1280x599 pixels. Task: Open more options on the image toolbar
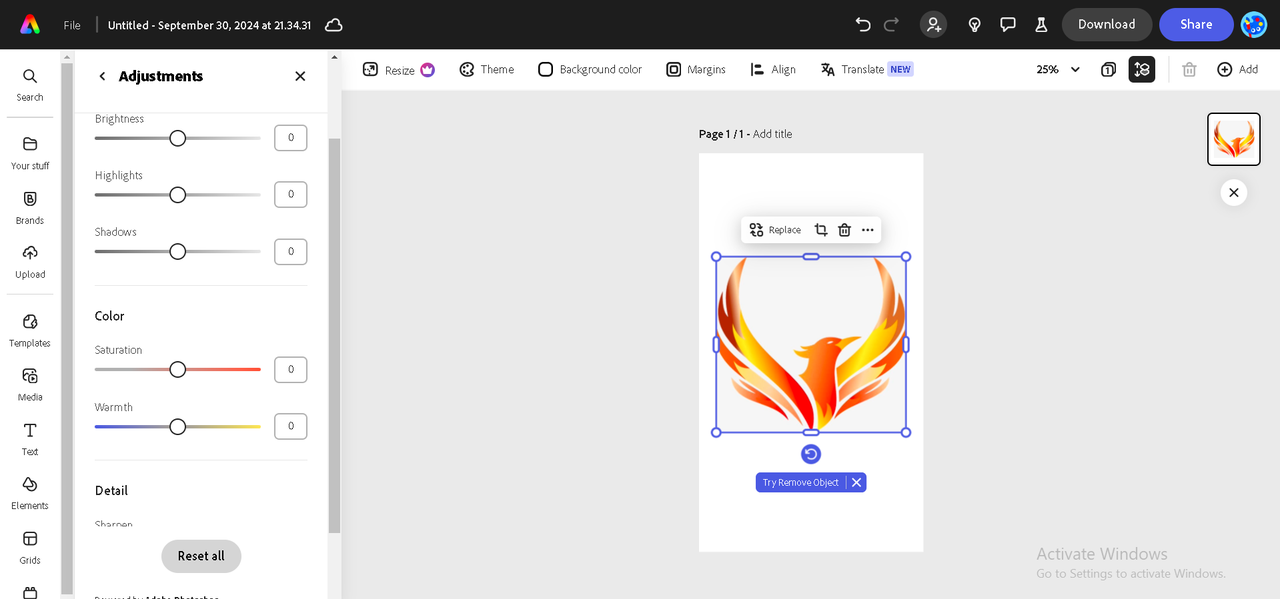pyautogui.click(x=867, y=230)
